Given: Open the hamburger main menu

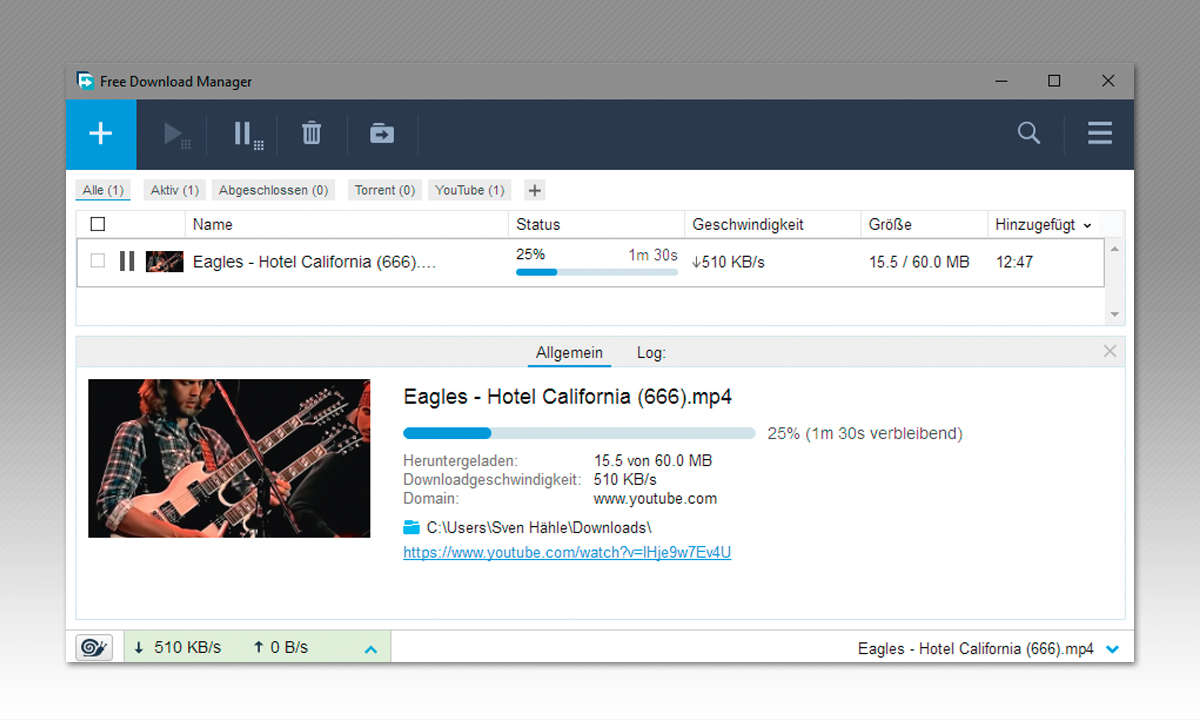Looking at the screenshot, I should [x=1100, y=133].
